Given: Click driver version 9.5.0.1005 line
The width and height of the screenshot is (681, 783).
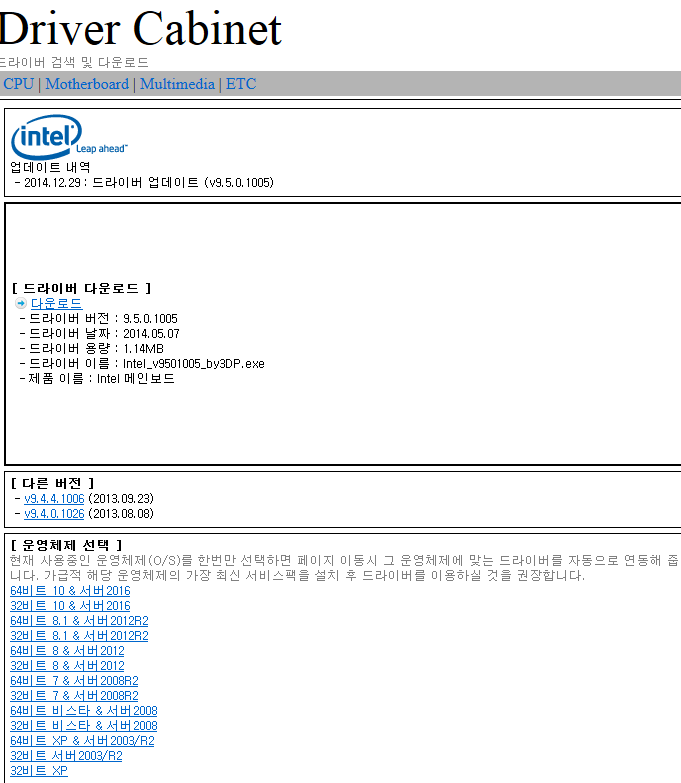Looking at the screenshot, I should coord(98,319).
